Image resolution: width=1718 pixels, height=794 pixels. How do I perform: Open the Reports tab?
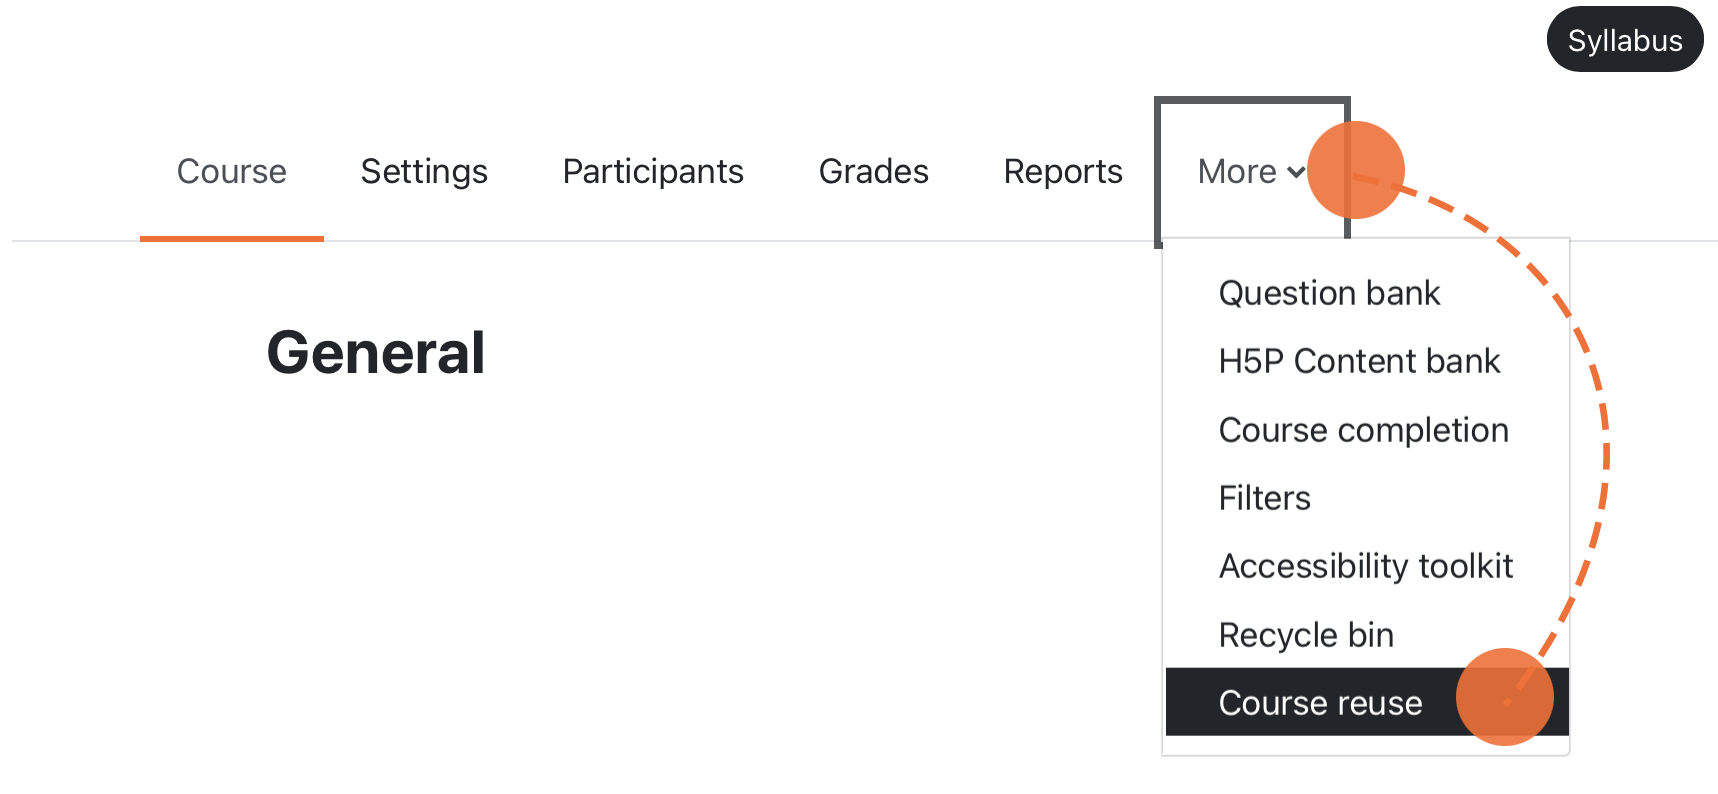coord(1063,171)
